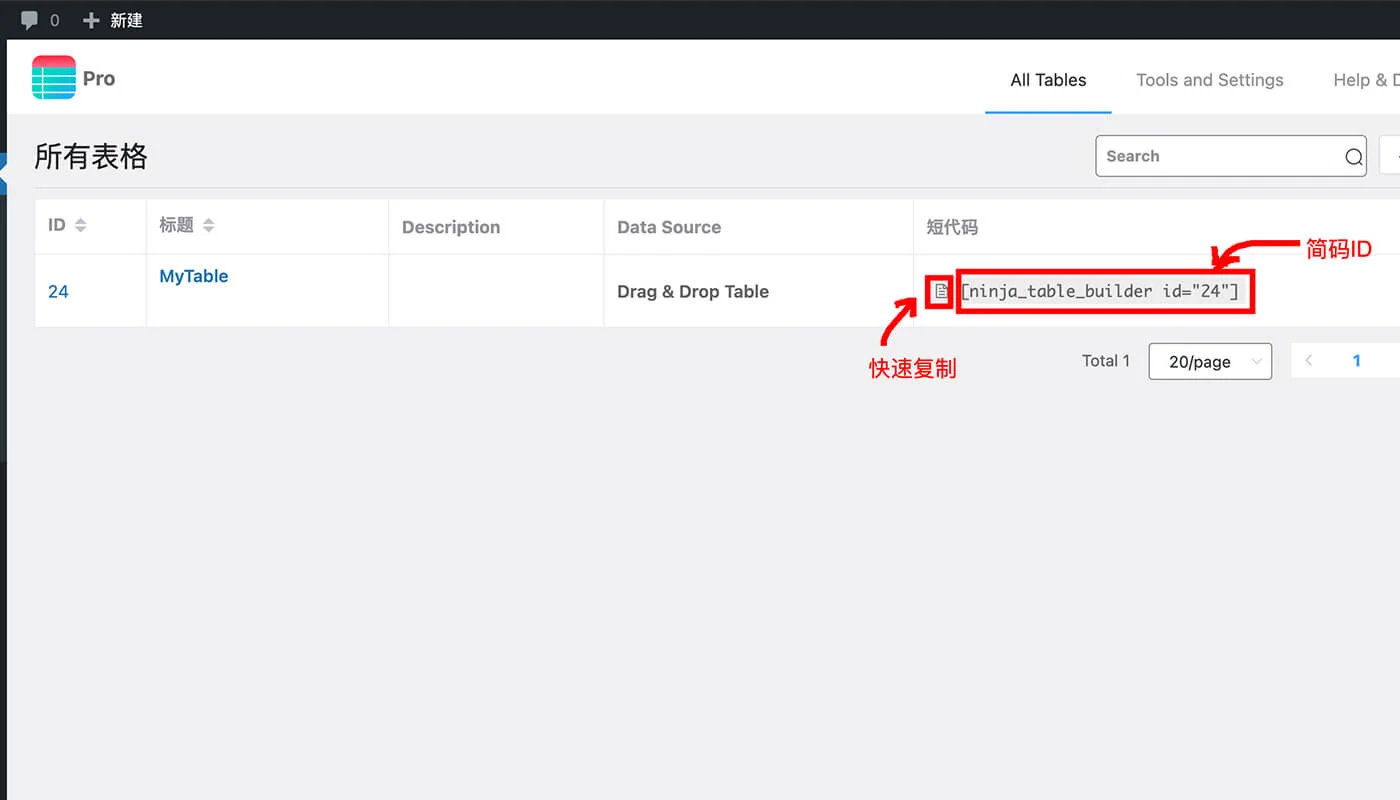
Task: Click the comments bubble icon in admin bar
Action: 30,20
